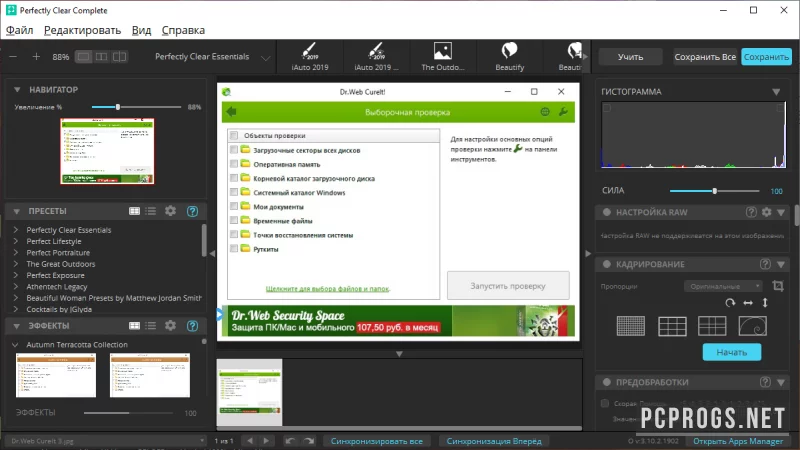Open the Perfectly Clear Essentials preset dropdown

pos(213,57)
